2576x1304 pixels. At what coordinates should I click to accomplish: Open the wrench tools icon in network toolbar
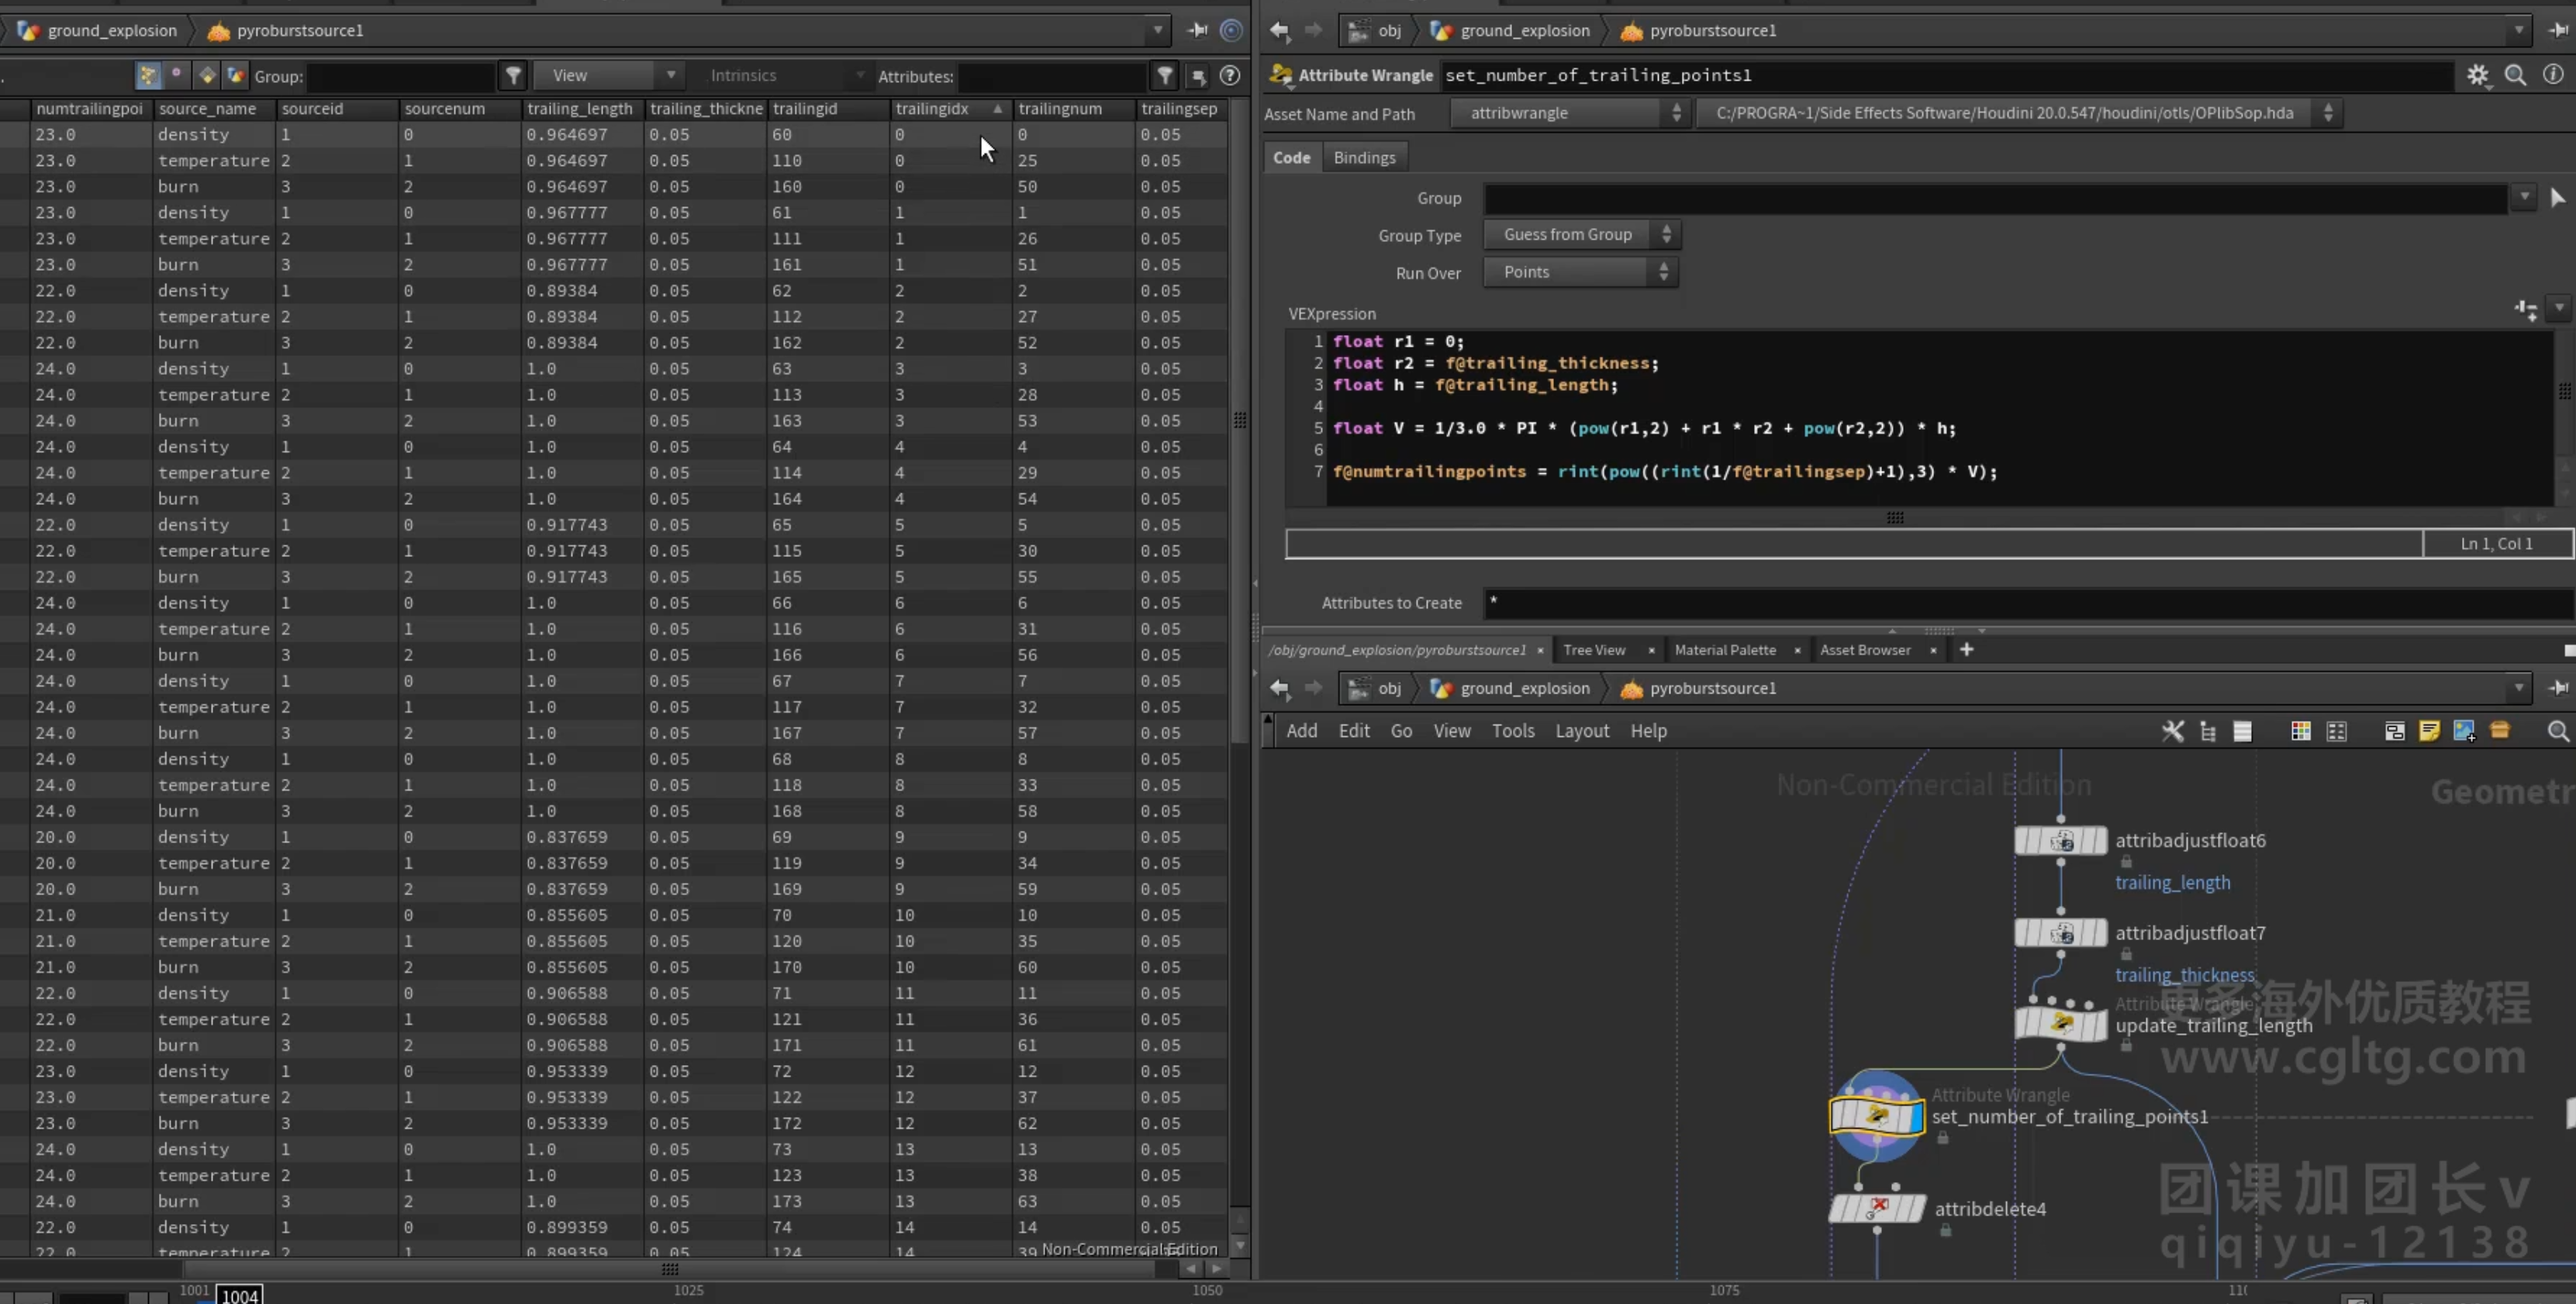pos(2172,731)
